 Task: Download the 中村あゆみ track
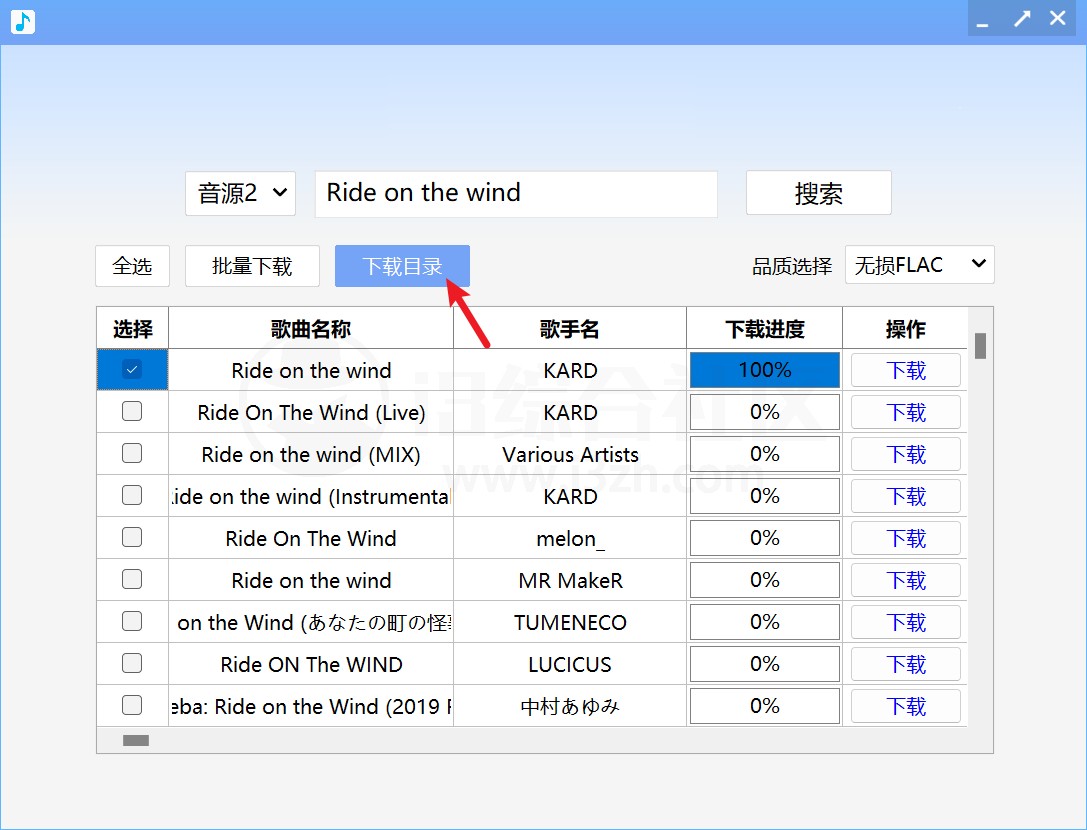(906, 706)
